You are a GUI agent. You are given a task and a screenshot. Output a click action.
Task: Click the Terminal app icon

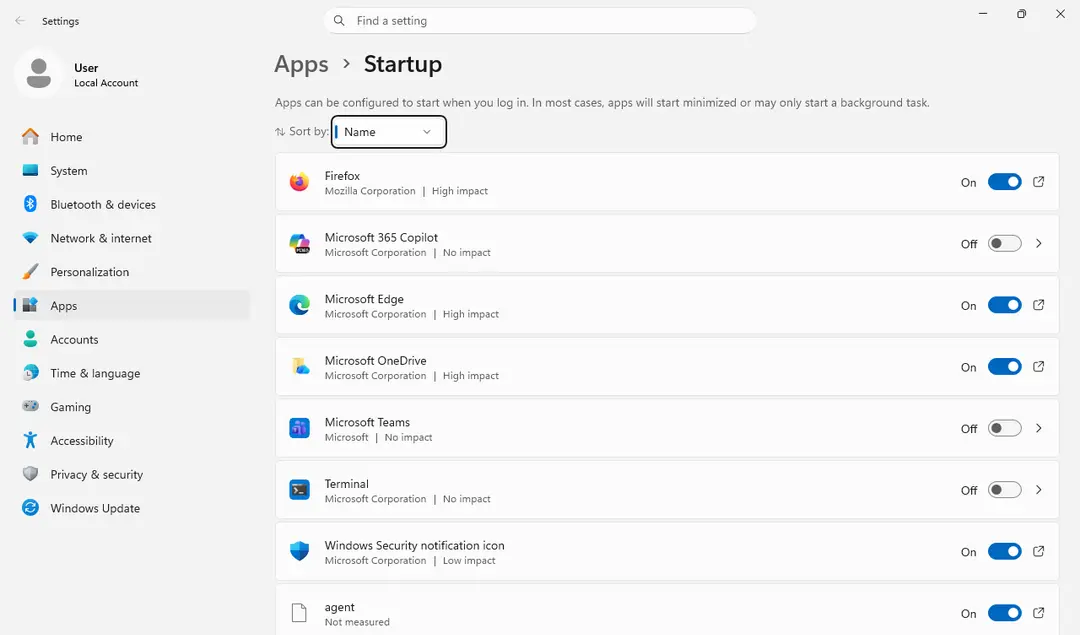tap(299, 490)
